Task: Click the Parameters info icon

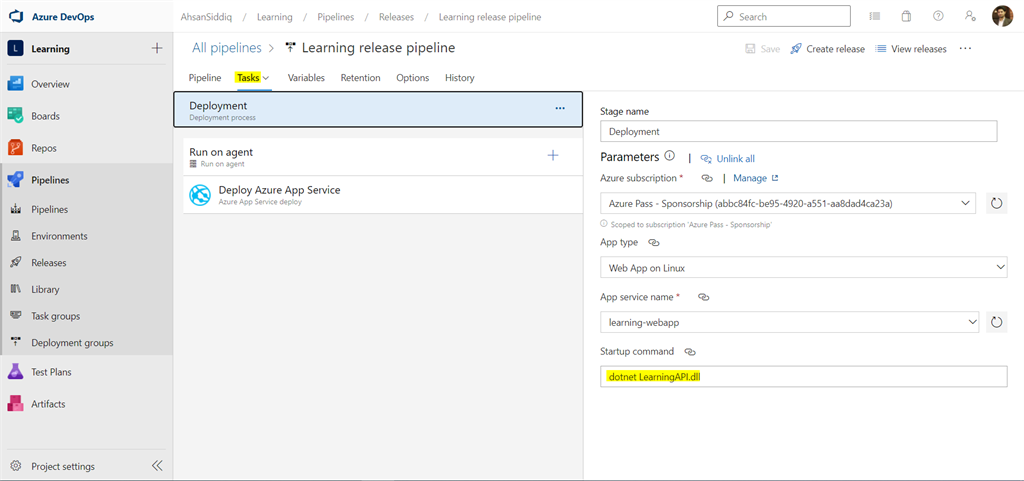Action: (x=670, y=157)
